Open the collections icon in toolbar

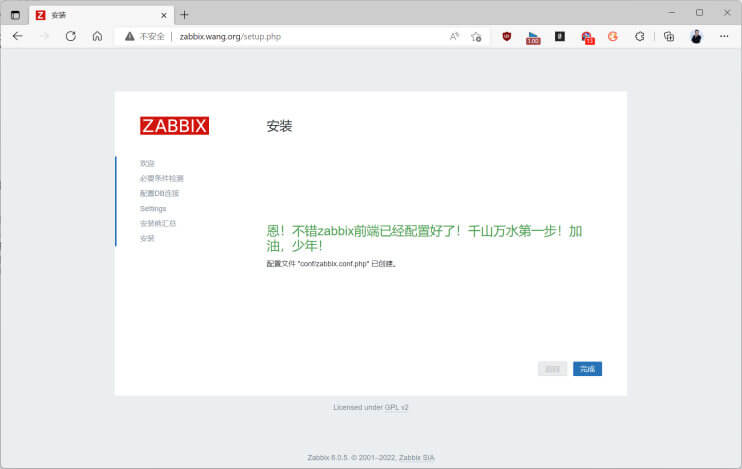pos(669,36)
